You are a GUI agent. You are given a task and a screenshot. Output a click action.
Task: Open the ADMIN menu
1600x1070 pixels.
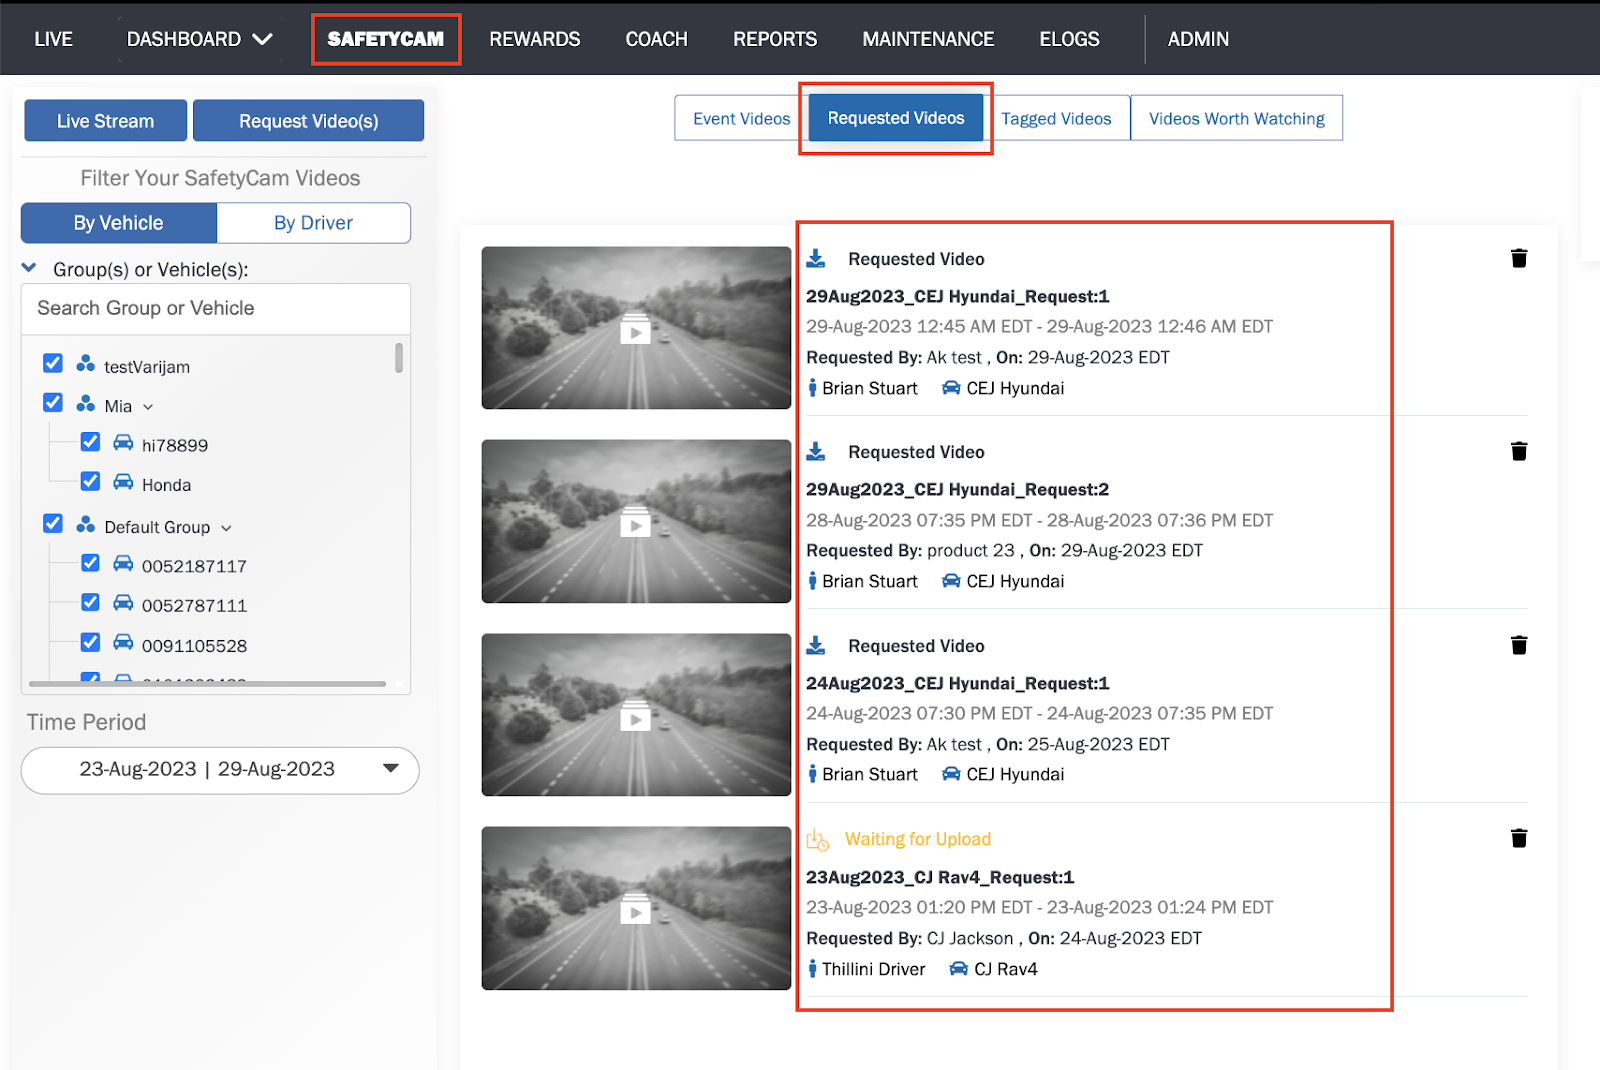[1198, 39]
